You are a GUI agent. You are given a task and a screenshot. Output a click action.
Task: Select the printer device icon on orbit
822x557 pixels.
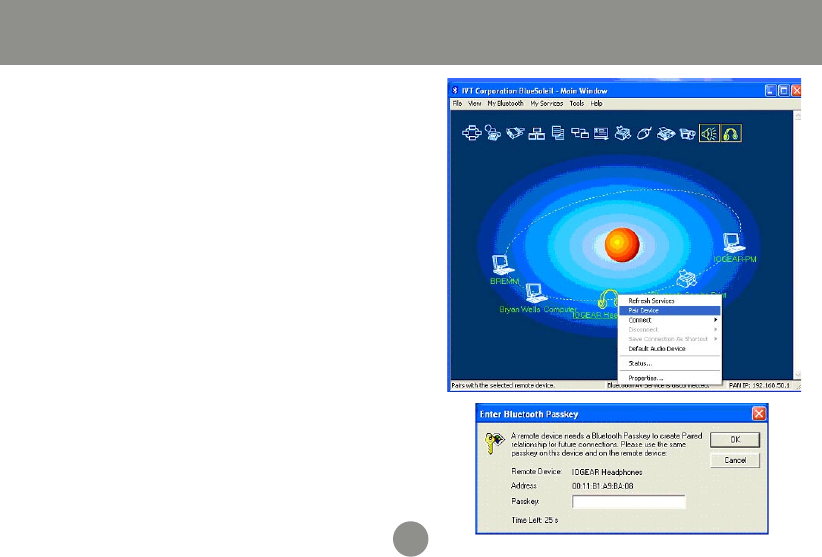[x=686, y=278]
